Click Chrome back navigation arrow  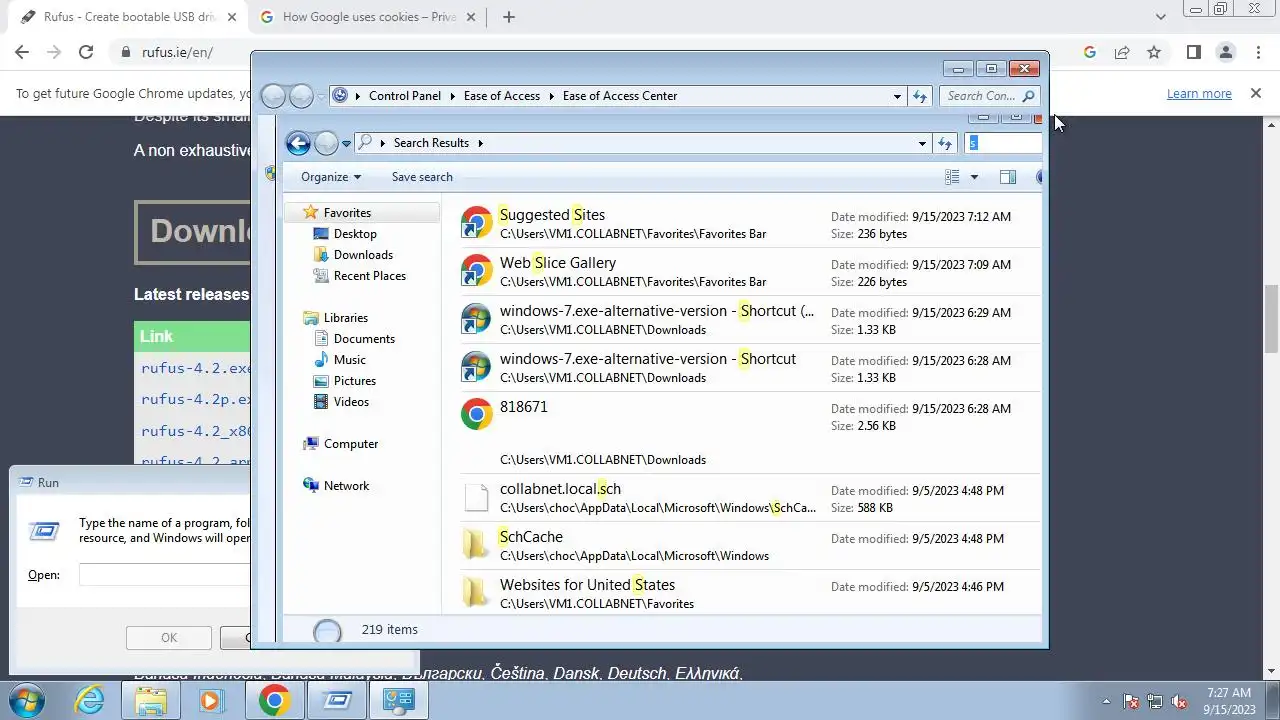click(22, 52)
